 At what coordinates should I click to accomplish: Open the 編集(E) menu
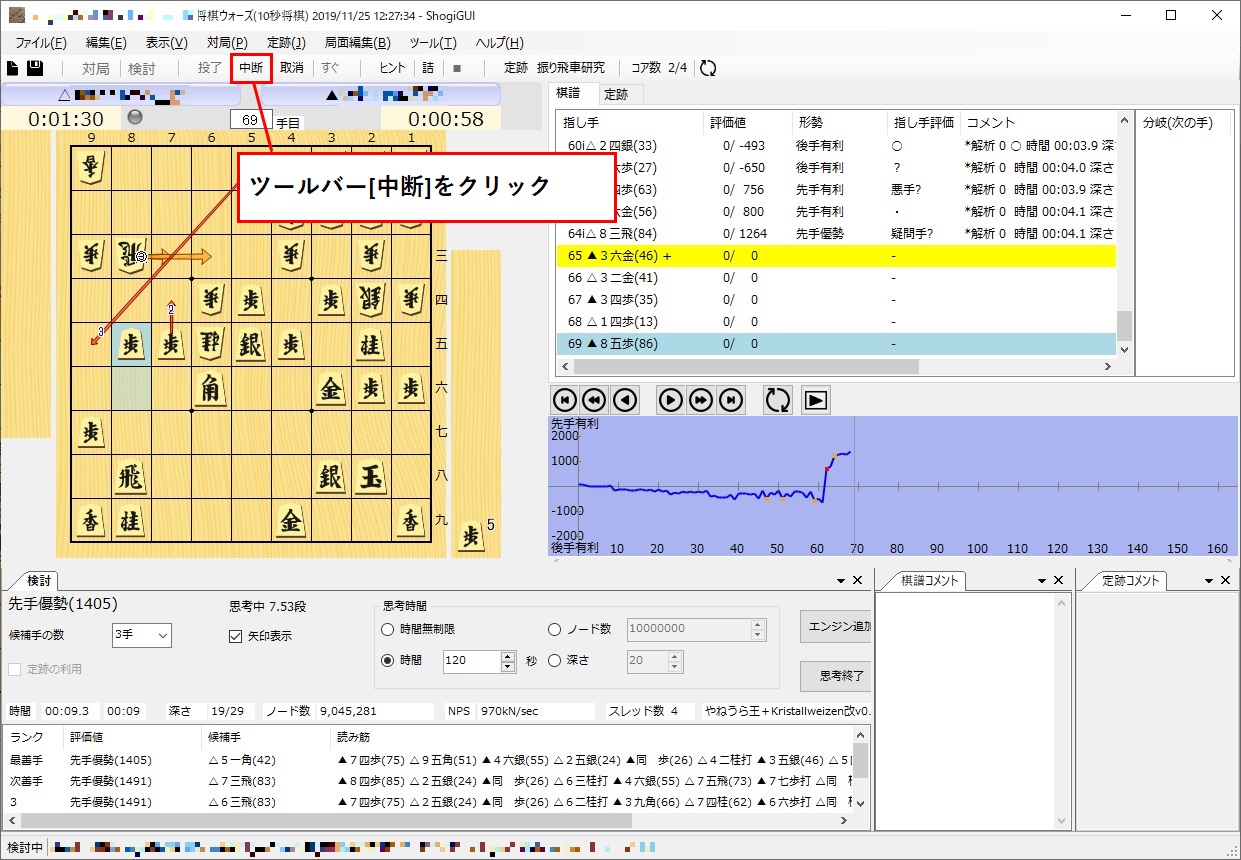tap(106, 43)
